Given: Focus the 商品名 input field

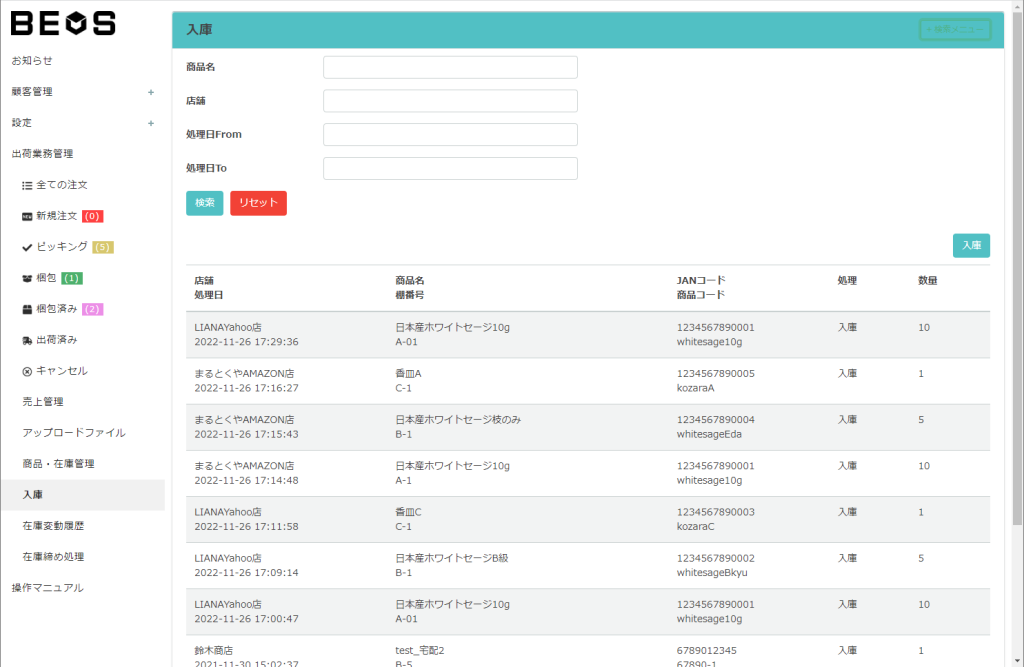Looking at the screenshot, I should click(450, 67).
